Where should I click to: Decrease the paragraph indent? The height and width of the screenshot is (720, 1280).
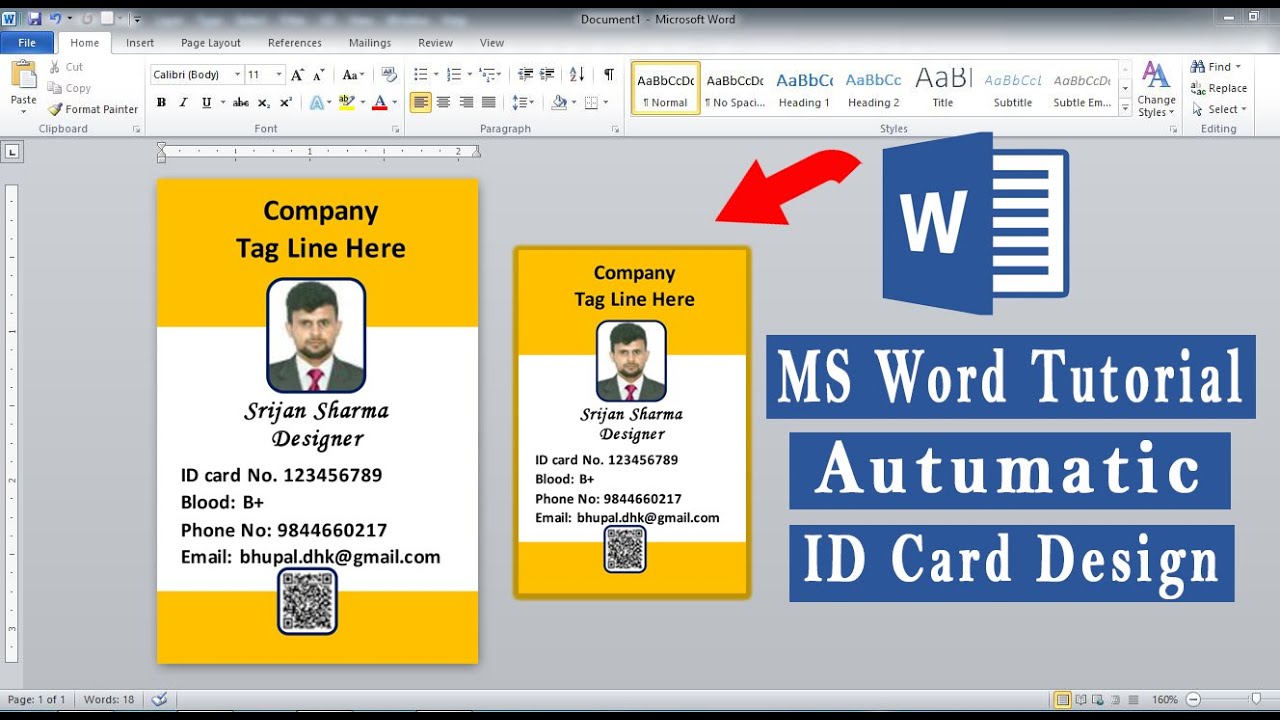[x=525, y=75]
